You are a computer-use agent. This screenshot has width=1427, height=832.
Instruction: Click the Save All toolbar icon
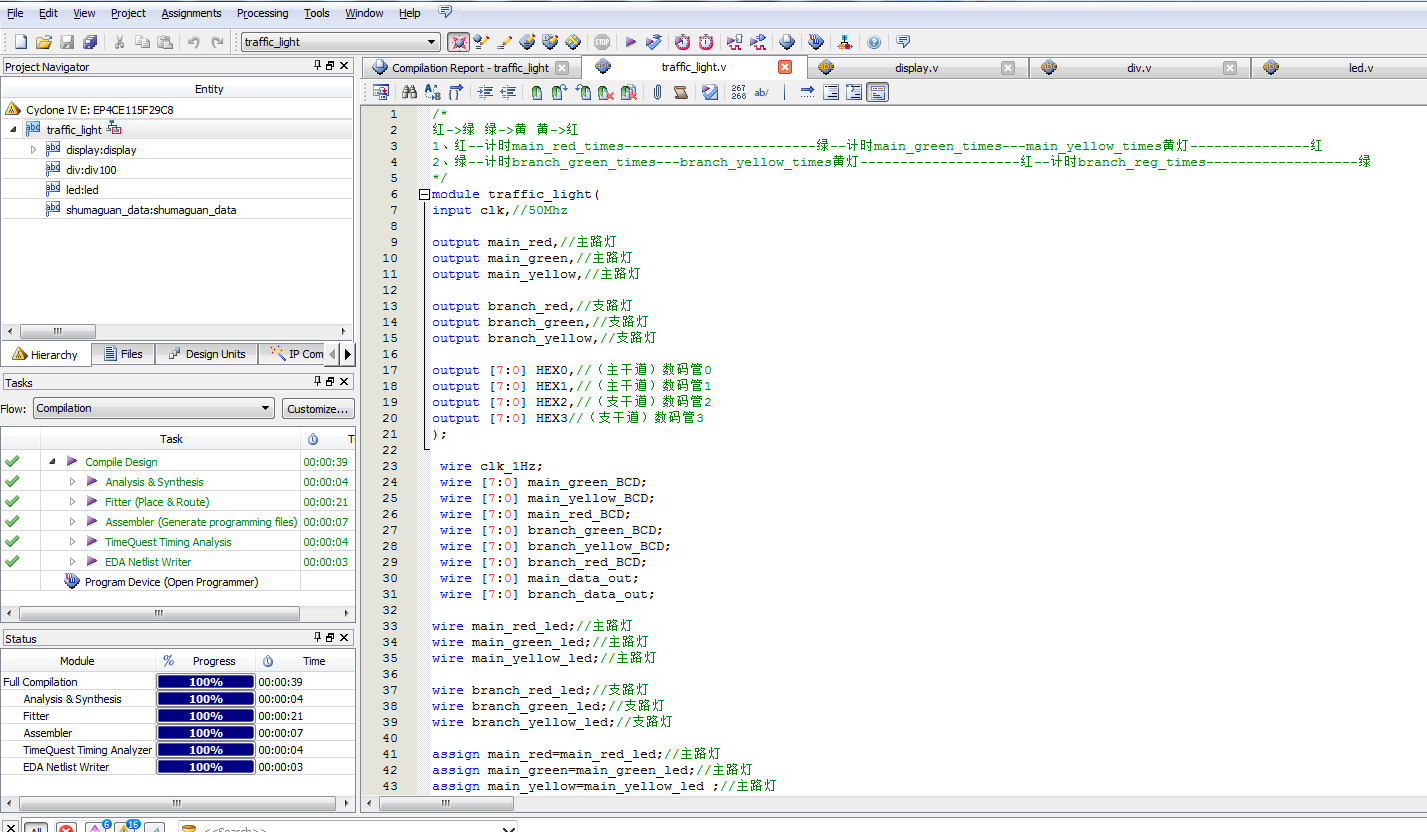pos(90,42)
